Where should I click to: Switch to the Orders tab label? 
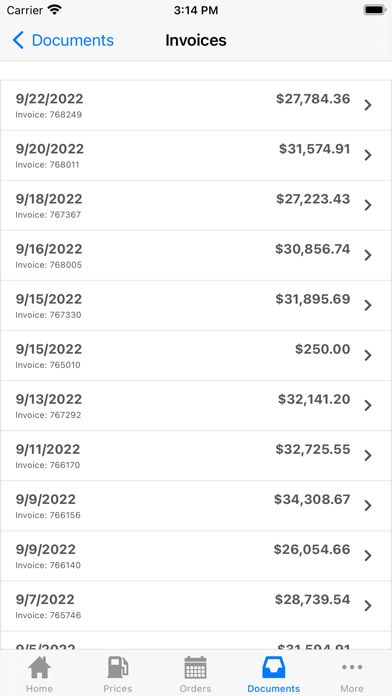(x=195, y=688)
